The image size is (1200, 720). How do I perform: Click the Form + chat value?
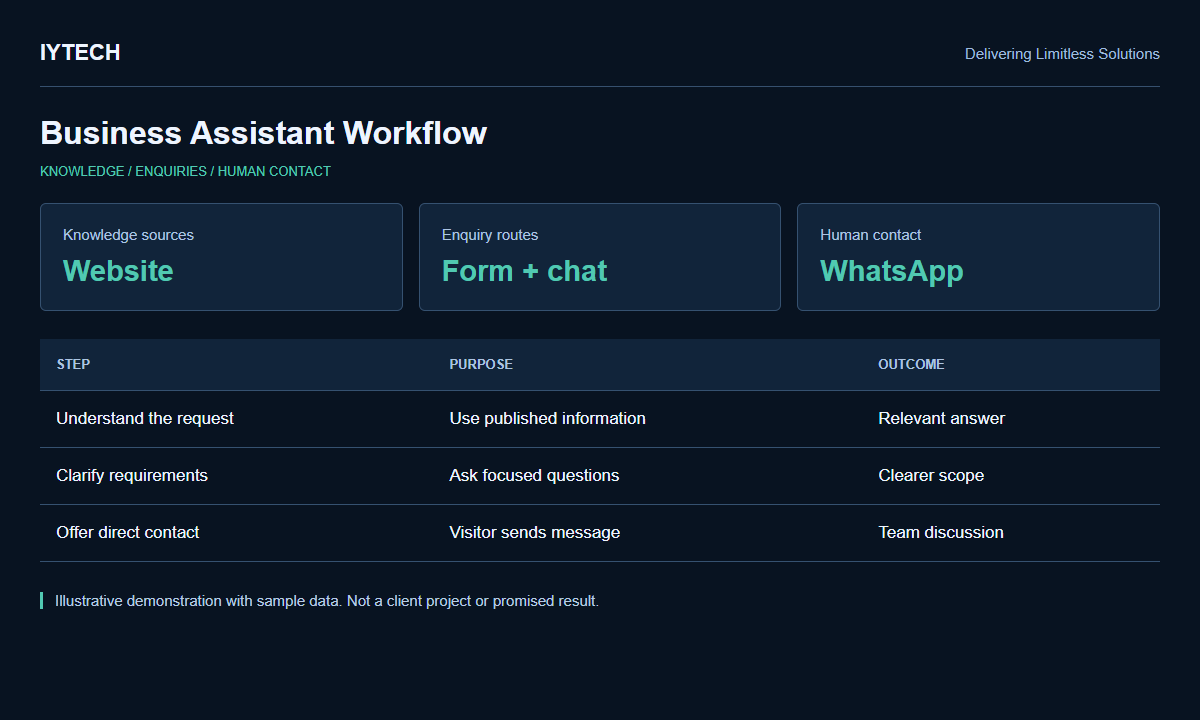pos(525,271)
